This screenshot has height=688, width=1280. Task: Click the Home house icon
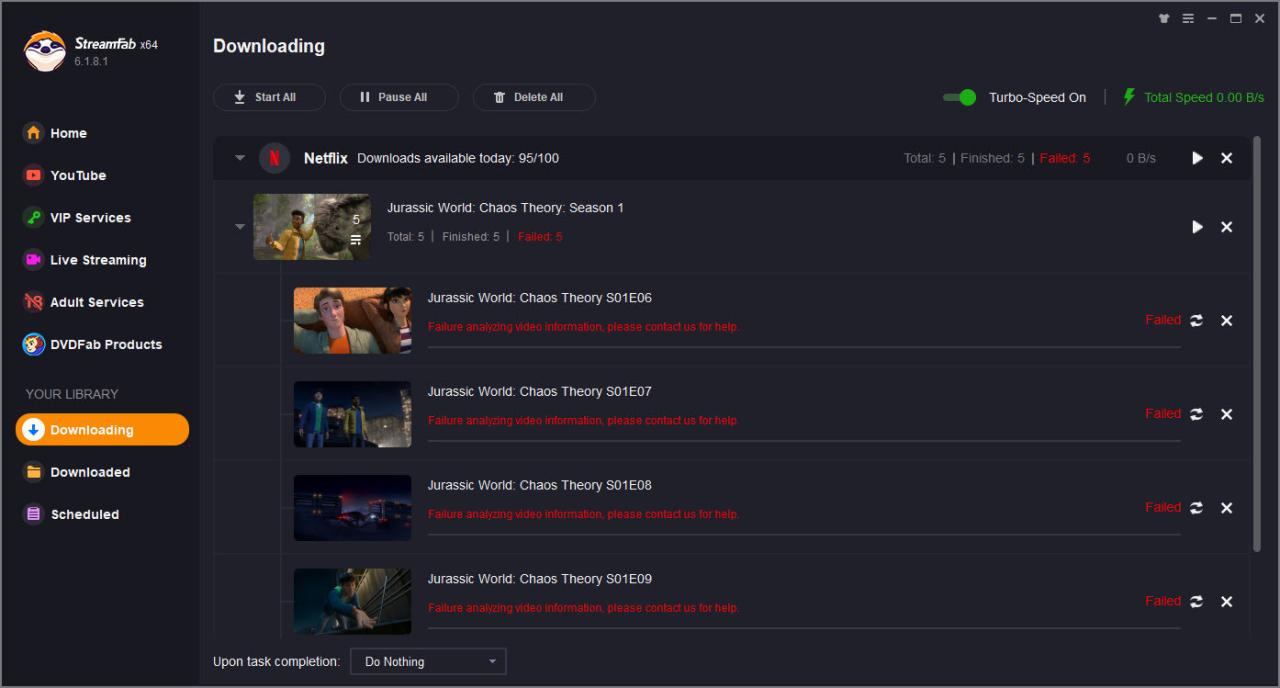pos(34,133)
